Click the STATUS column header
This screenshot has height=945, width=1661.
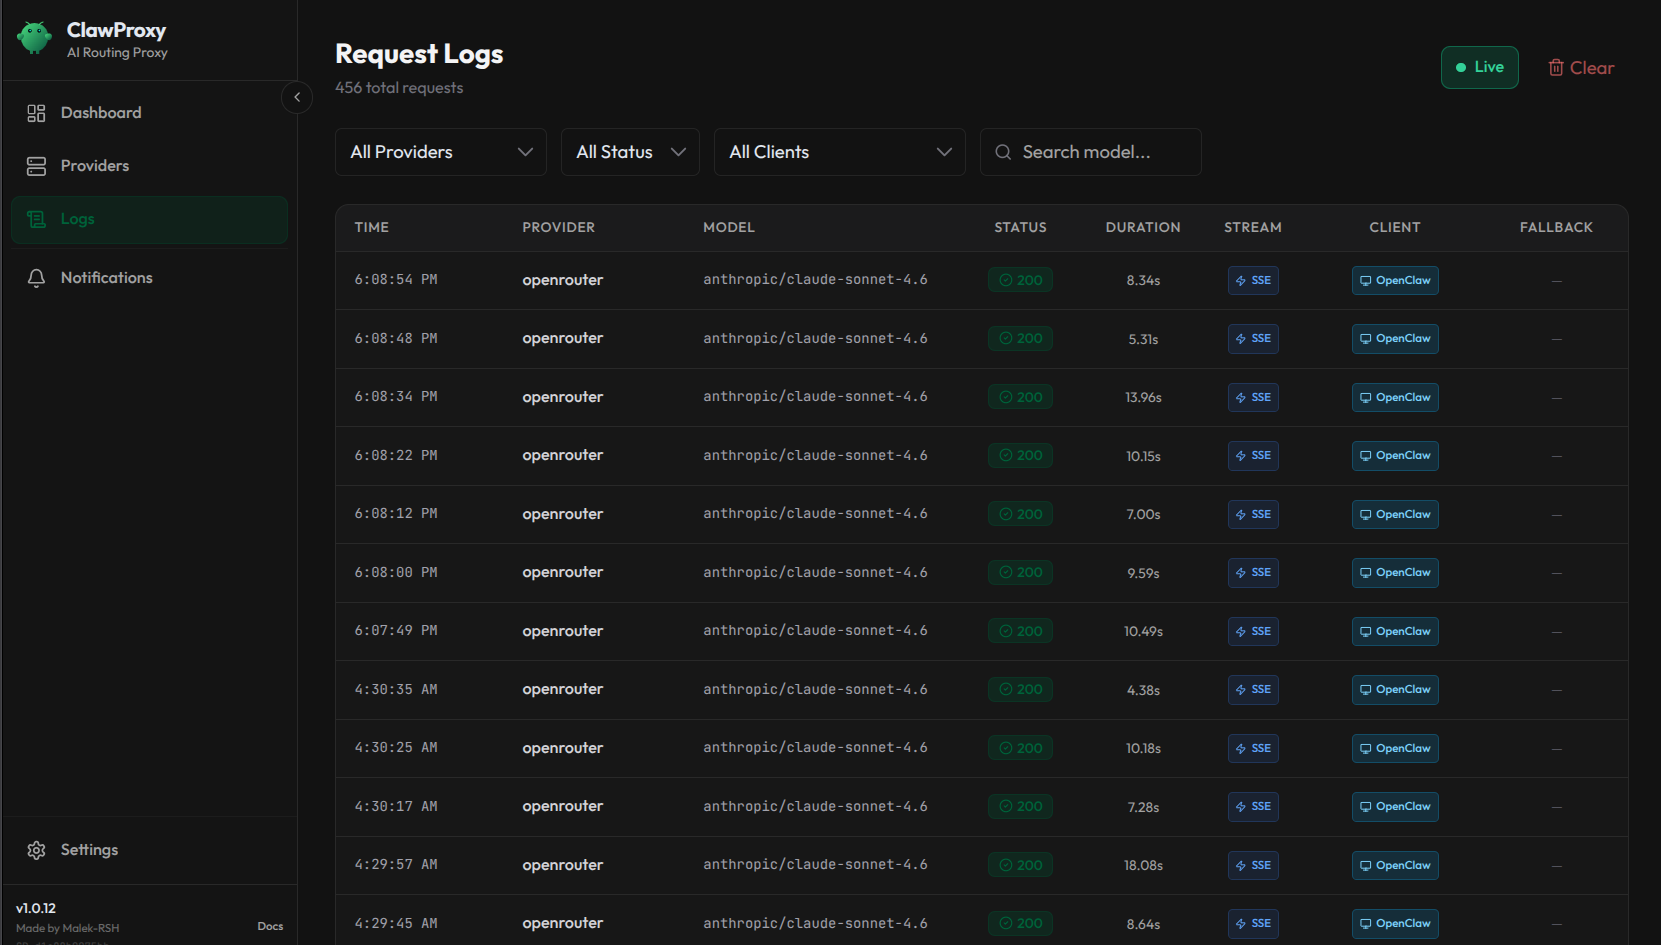(1020, 227)
